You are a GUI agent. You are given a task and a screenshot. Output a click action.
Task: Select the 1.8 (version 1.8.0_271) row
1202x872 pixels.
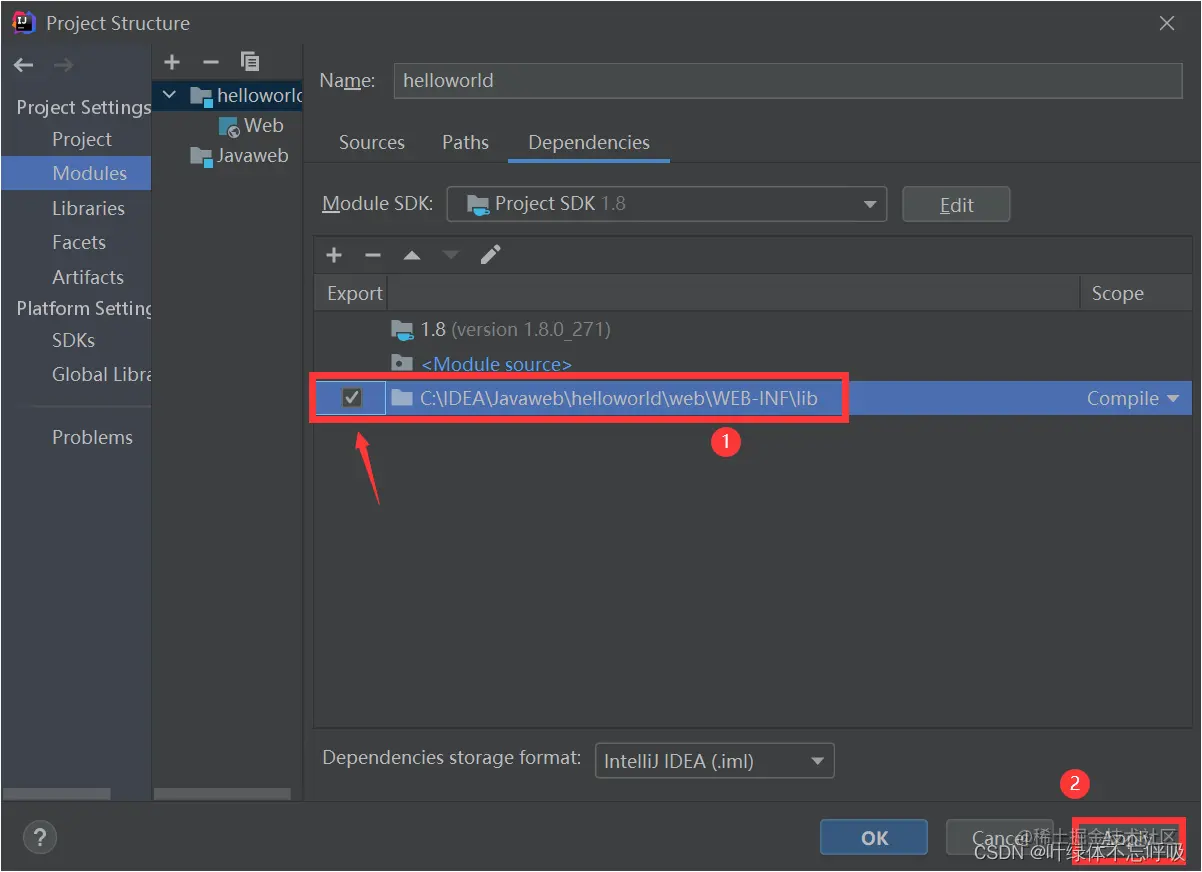752,330
